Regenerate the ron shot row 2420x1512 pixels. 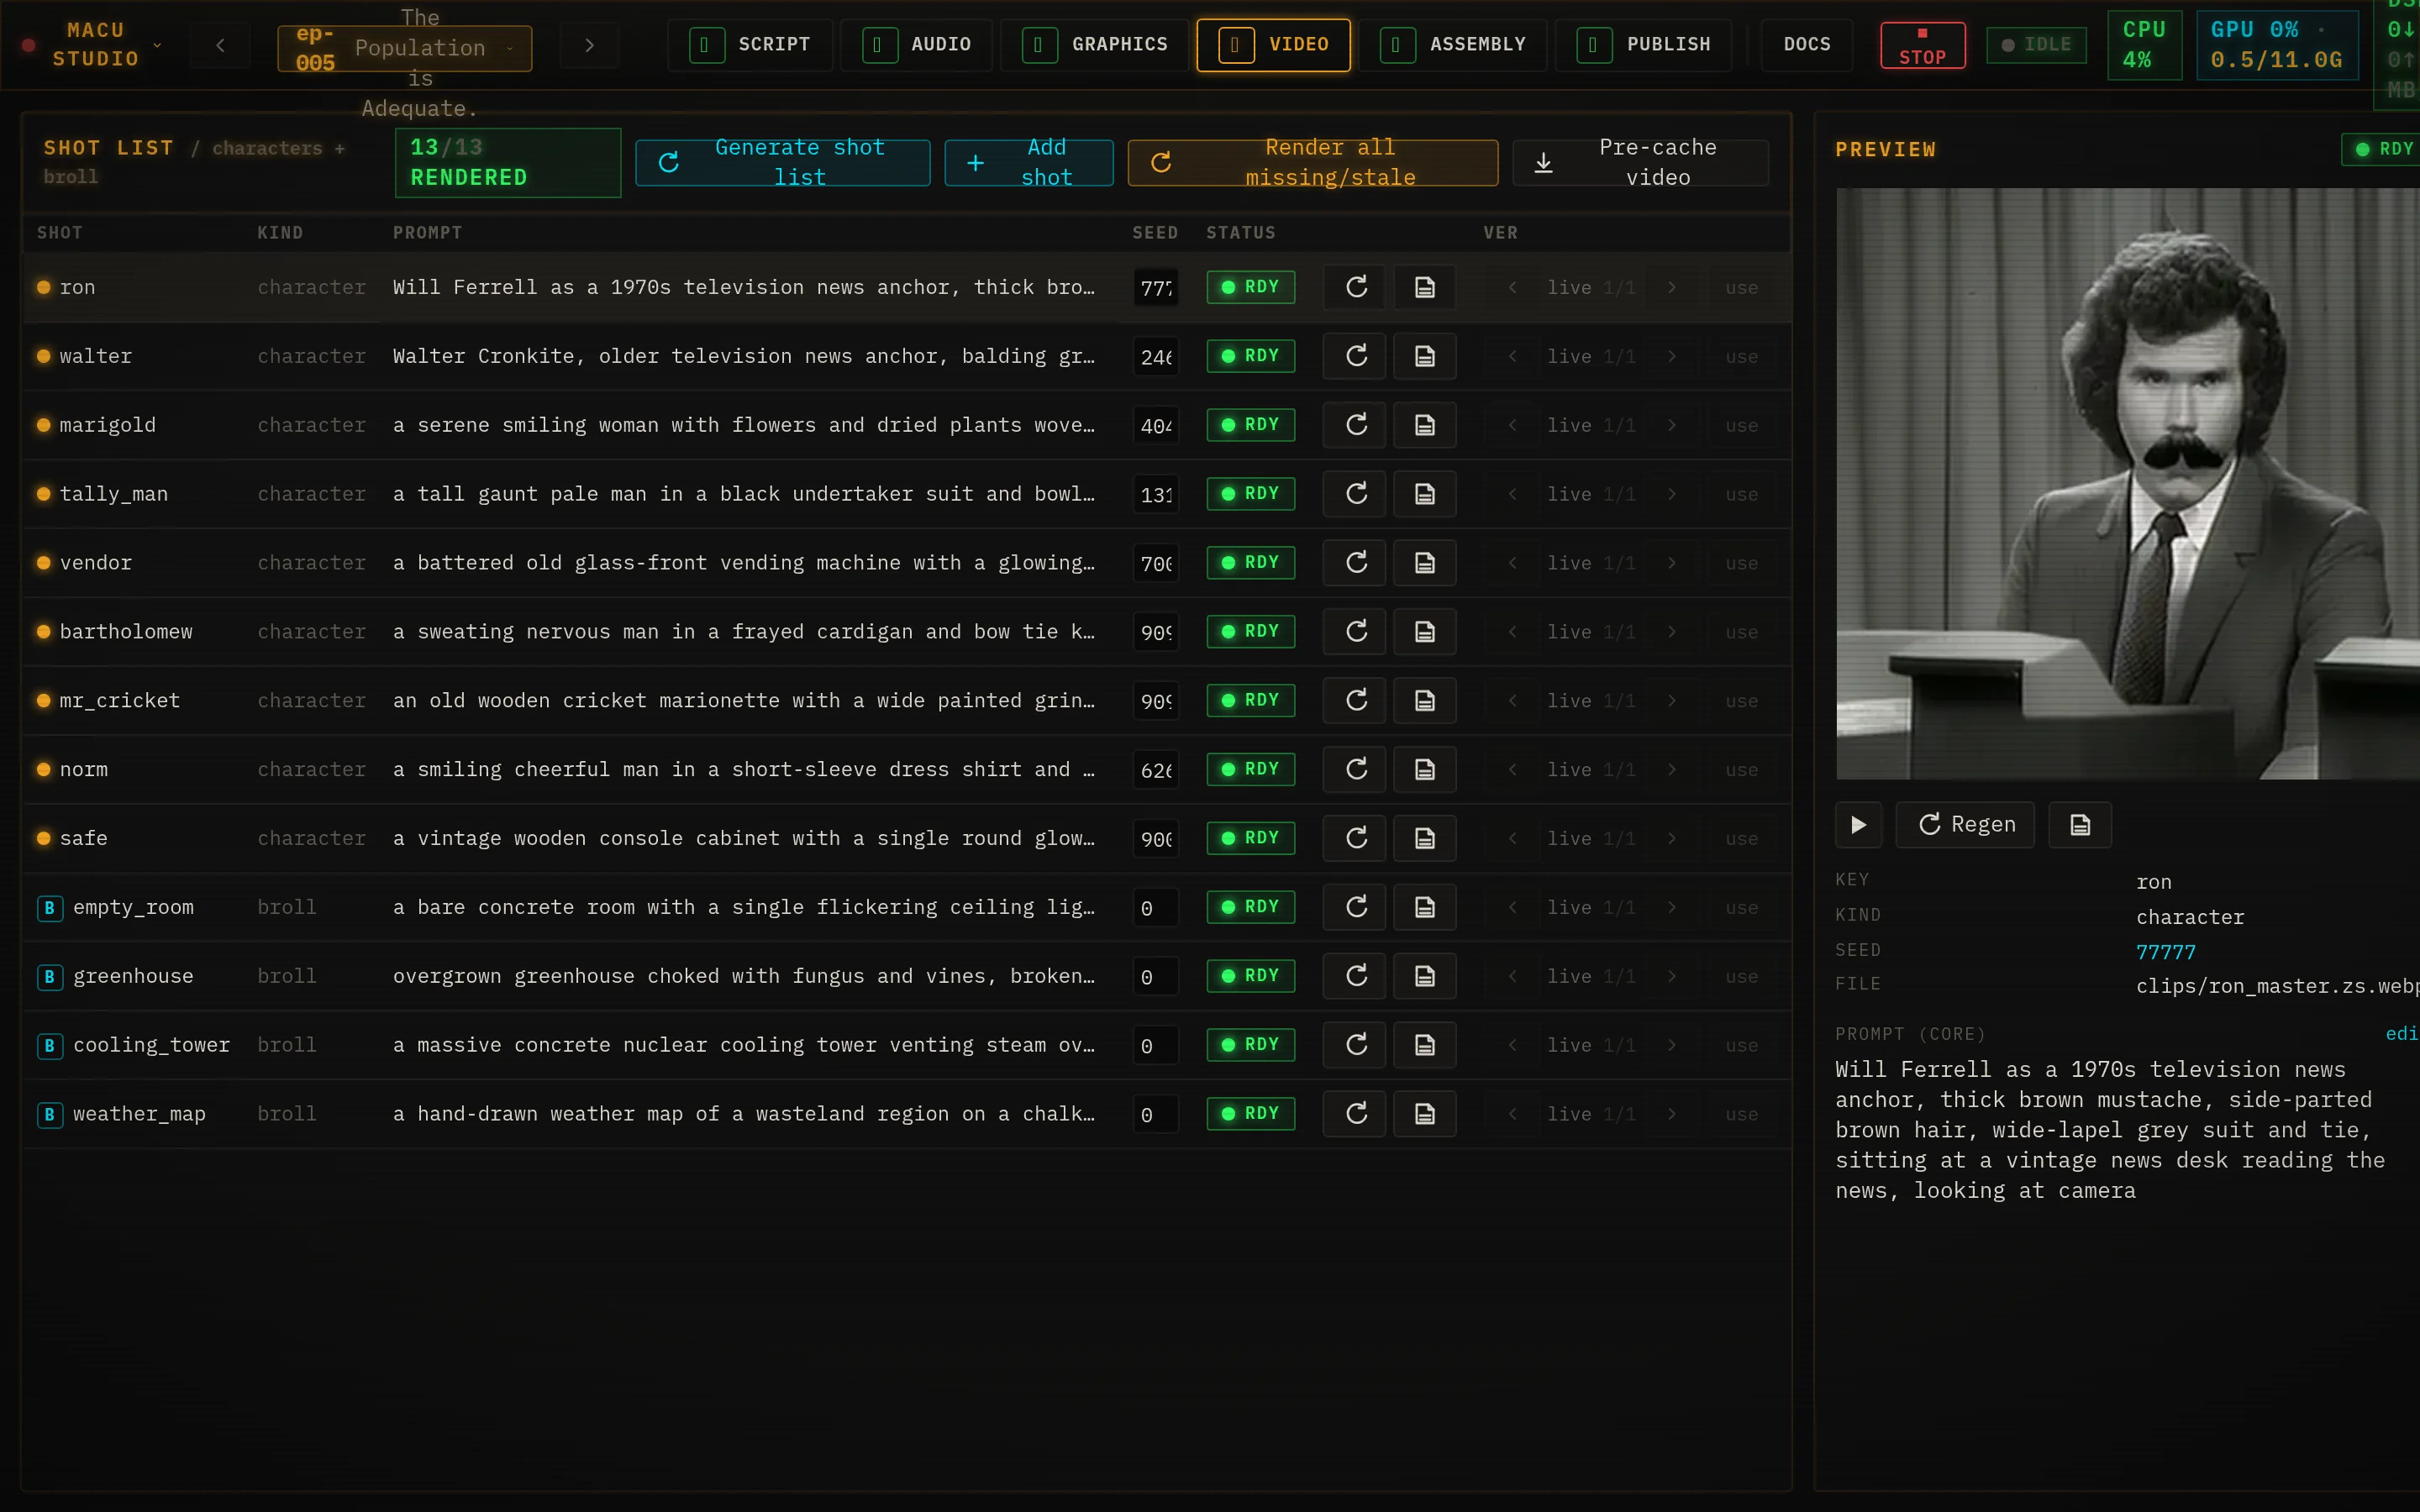pos(1355,287)
